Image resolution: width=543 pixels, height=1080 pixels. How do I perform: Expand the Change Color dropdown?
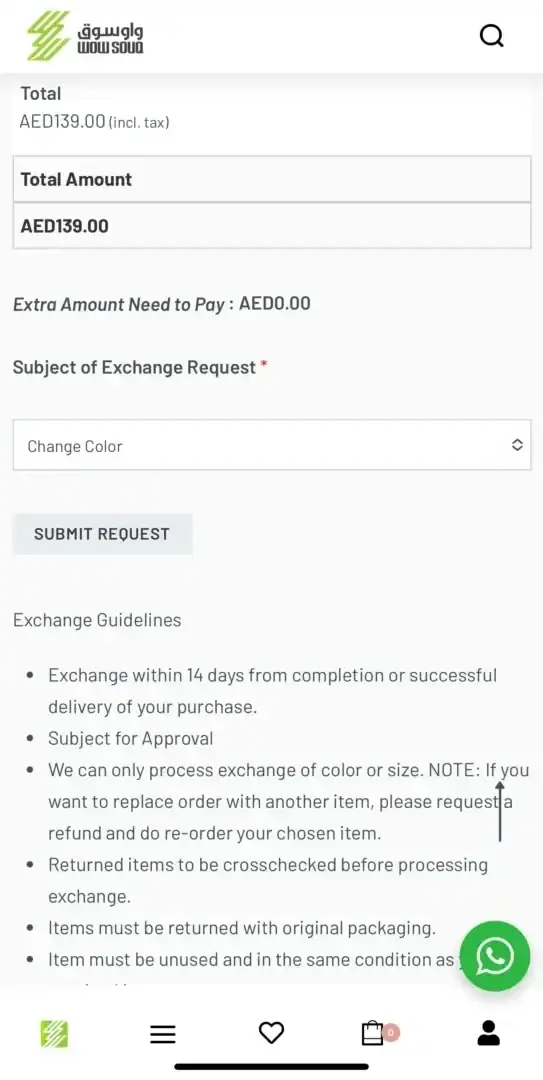(272, 445)
